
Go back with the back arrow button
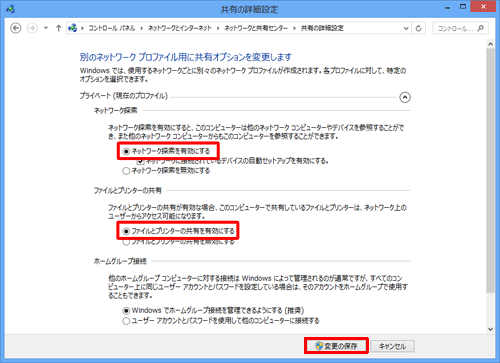click(16, 28)
